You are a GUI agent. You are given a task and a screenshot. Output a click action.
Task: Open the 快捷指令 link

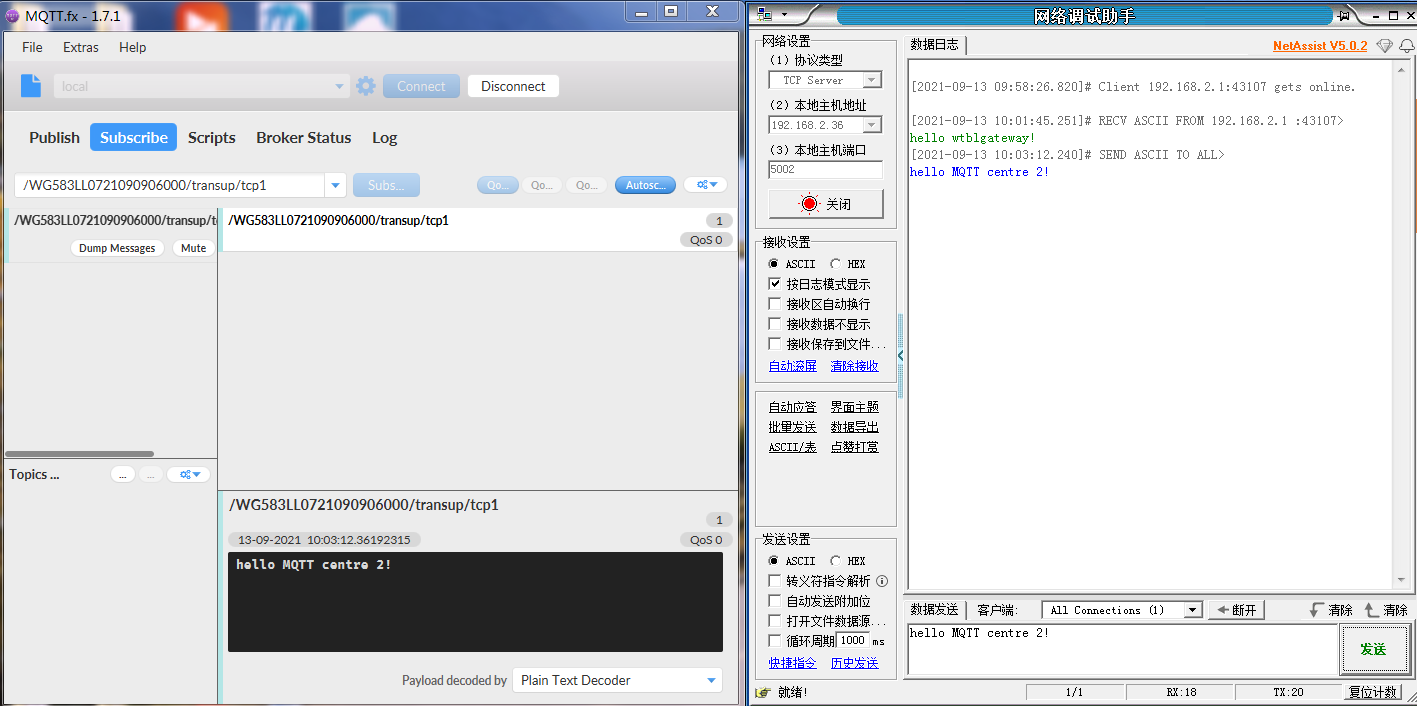click(793, 663)
